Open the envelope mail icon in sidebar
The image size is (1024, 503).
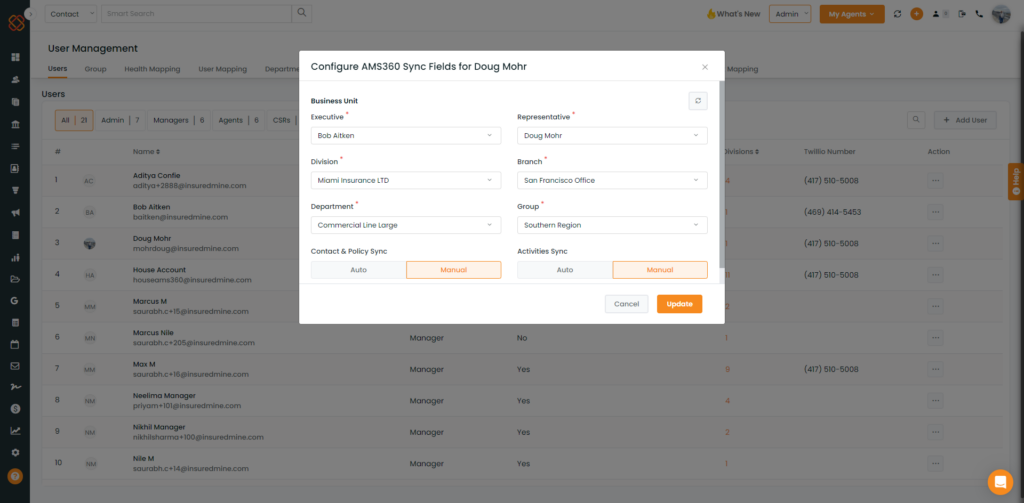[15, 366]
